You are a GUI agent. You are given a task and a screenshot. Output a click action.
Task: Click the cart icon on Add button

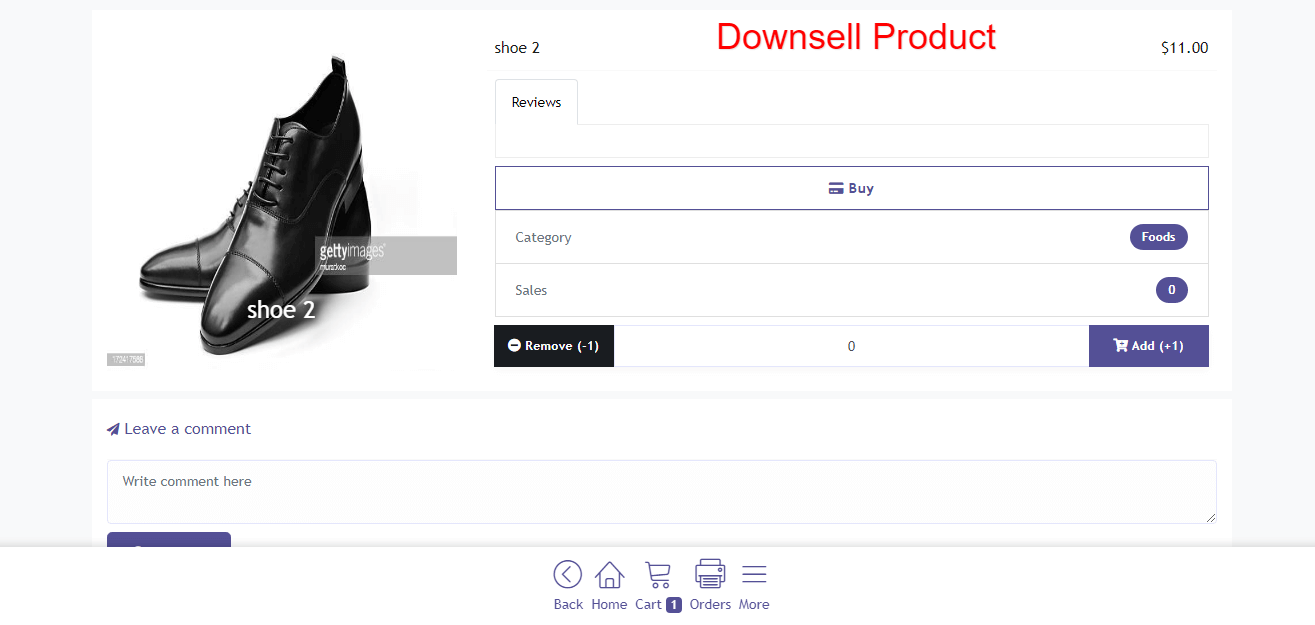(1120, 346)
